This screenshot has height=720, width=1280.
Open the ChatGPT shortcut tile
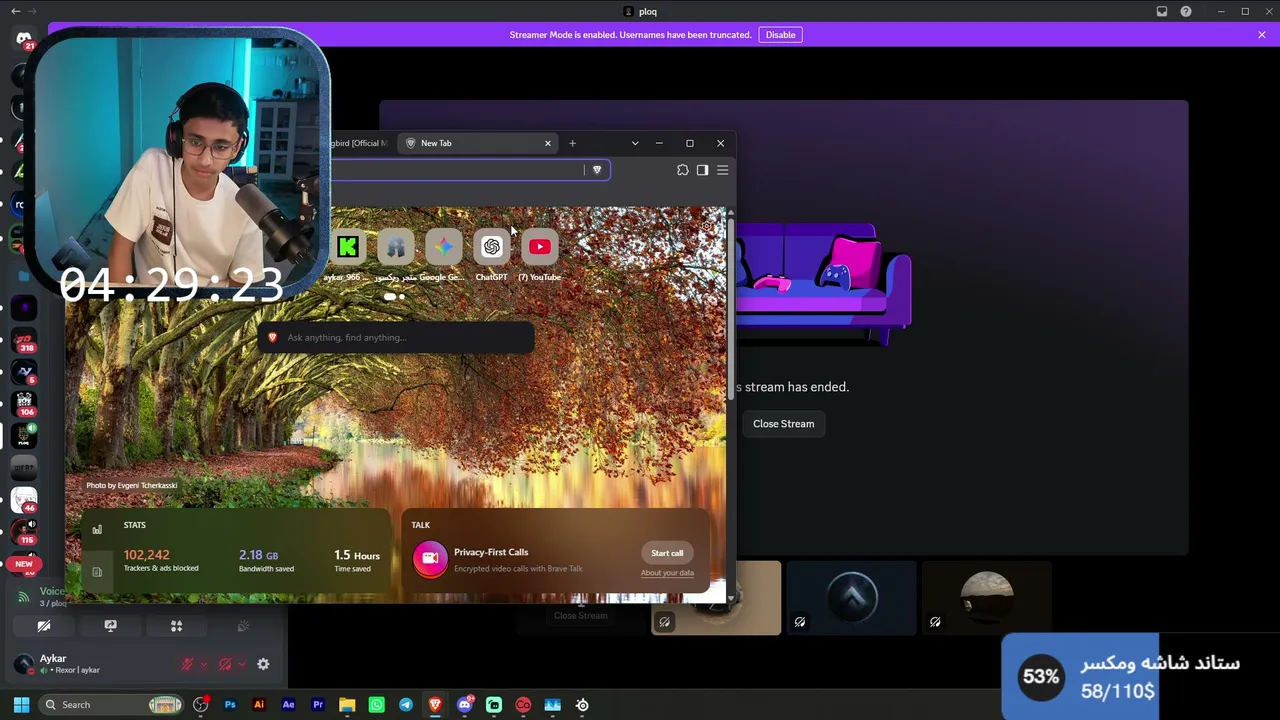[492, 247]
